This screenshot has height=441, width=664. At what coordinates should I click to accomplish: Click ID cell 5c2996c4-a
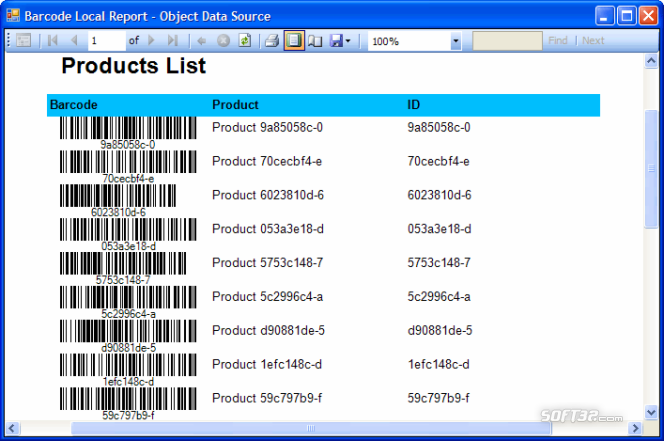tap(439, 297)
